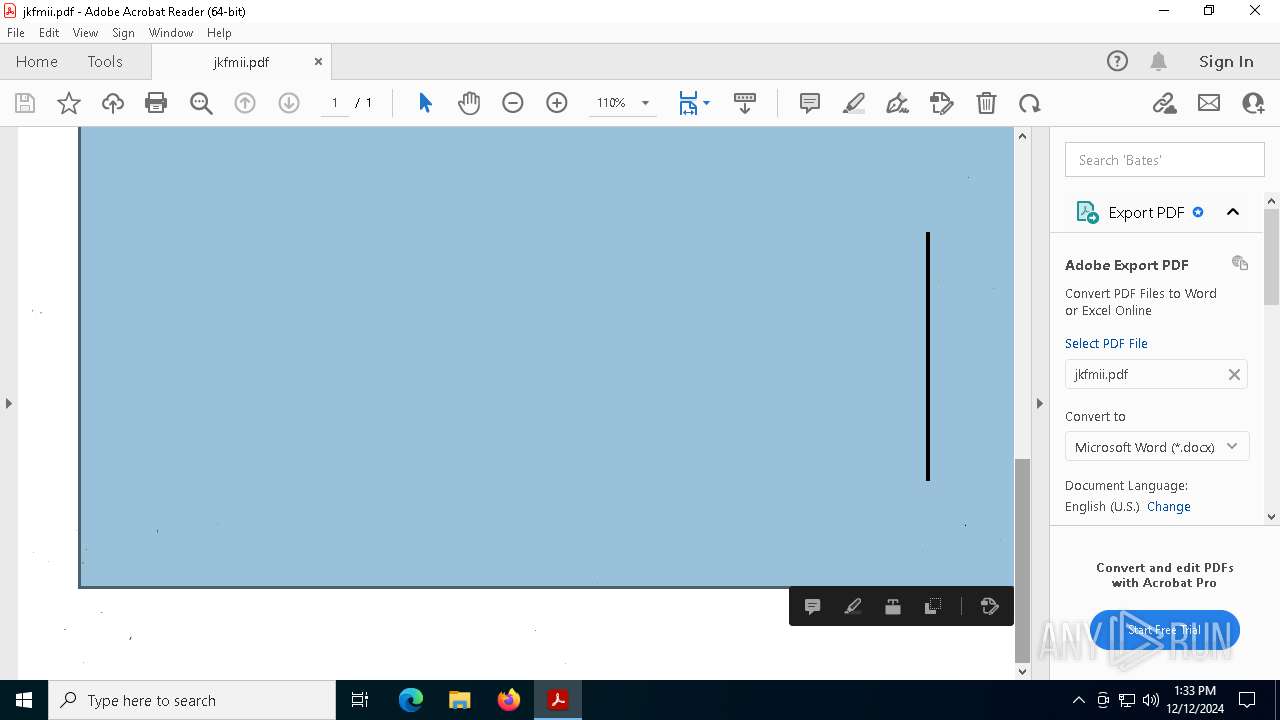Screen dimensions: 1280x720
Task: Click the Search 'Bates' tools field
Action: click(1165, 160)
